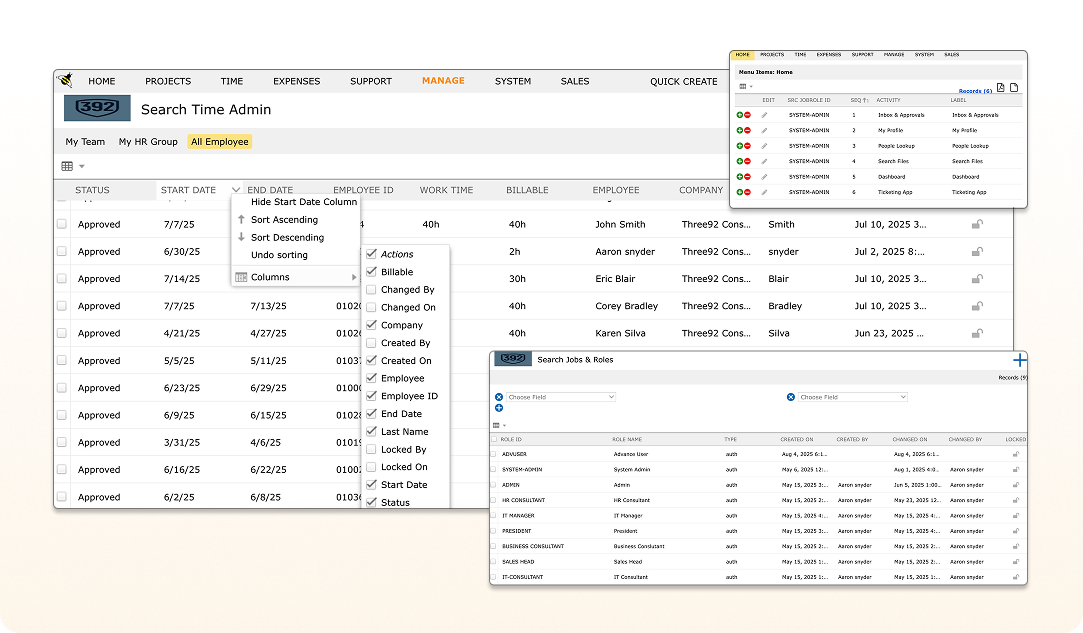The width and height of the screenshot is (1083, 633).
Task: Click the ROLE NAME column header
Action: pyautogui.click(x=626, y=440)
